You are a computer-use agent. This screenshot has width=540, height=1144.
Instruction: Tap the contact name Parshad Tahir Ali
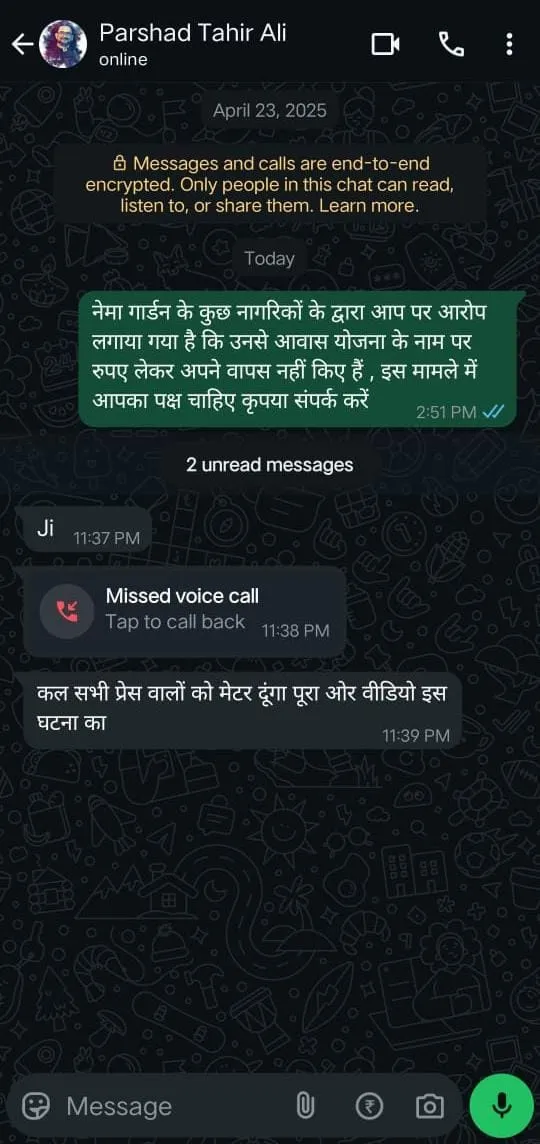point(193,34)
